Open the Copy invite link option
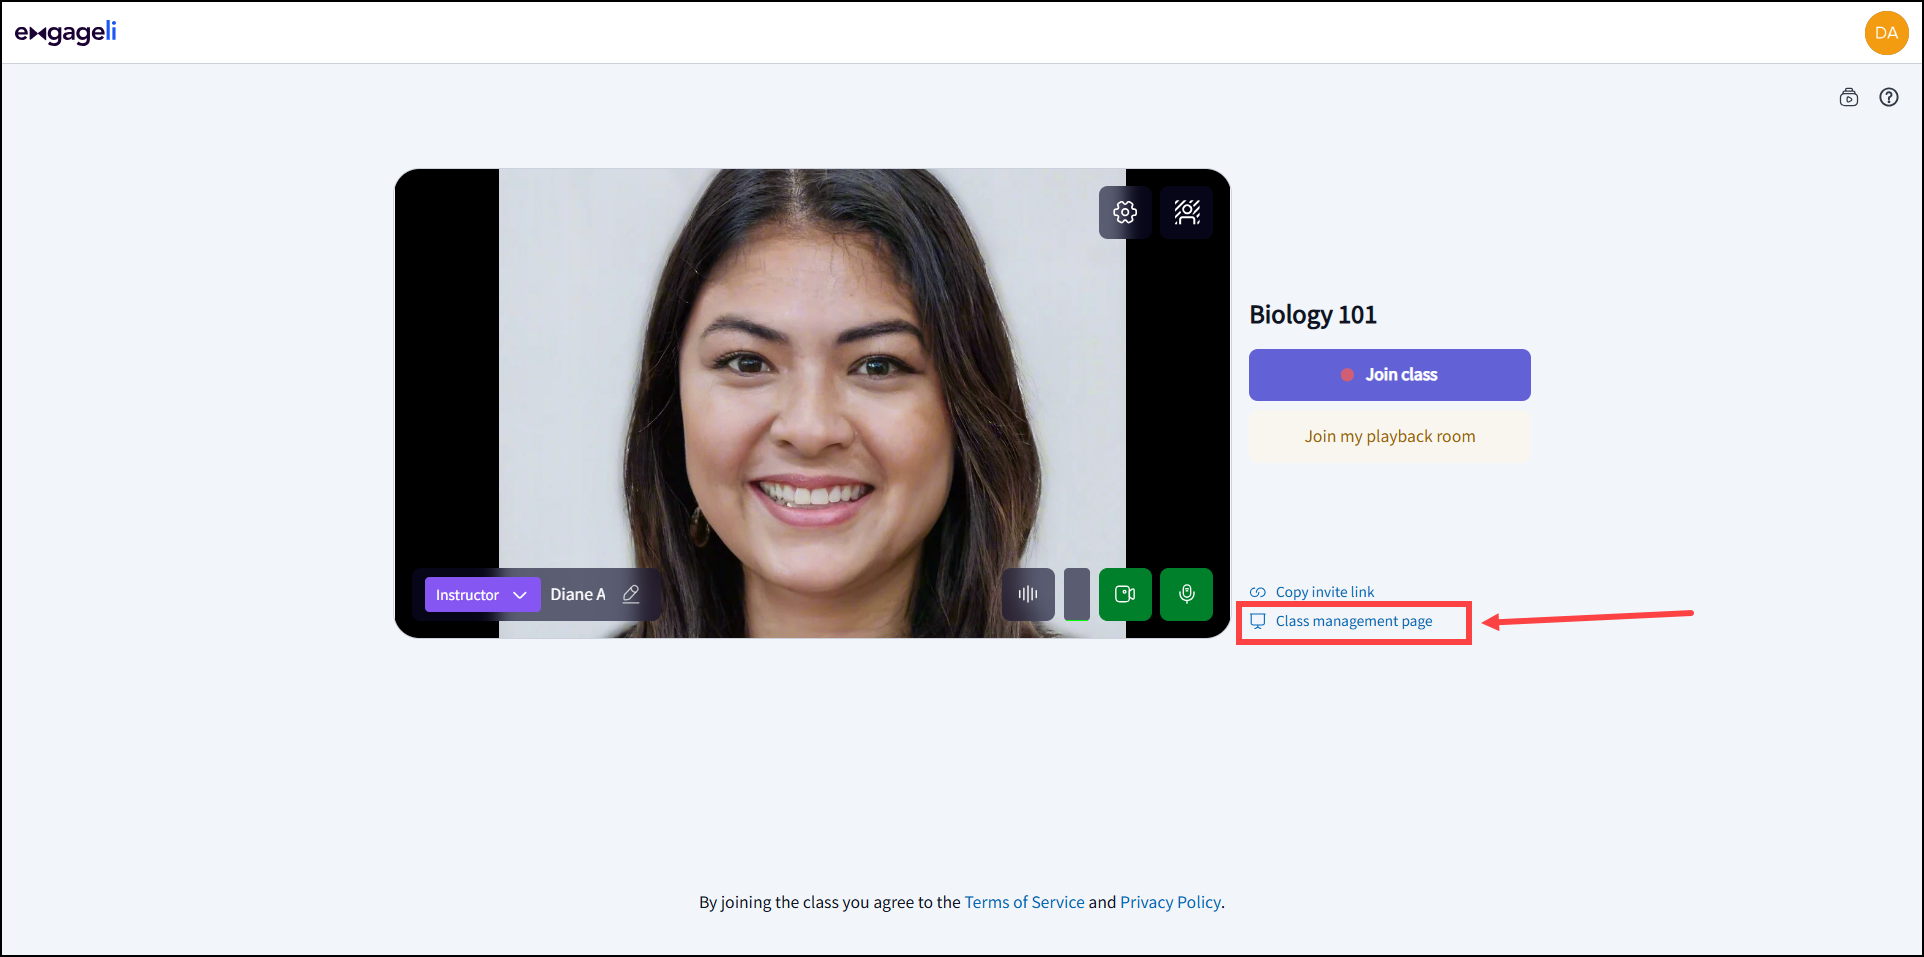Image resolution: width=1924 pixels, height=957 pixels. tap(1324, 591)
